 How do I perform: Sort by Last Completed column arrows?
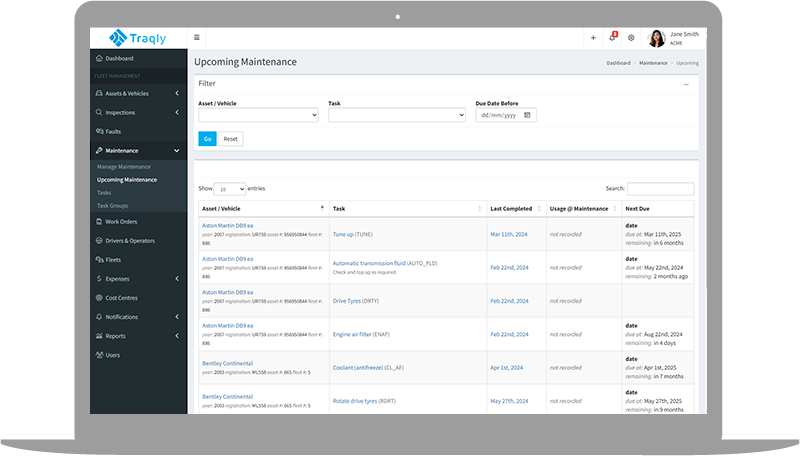pyautogui.click(x=539, y=209)
